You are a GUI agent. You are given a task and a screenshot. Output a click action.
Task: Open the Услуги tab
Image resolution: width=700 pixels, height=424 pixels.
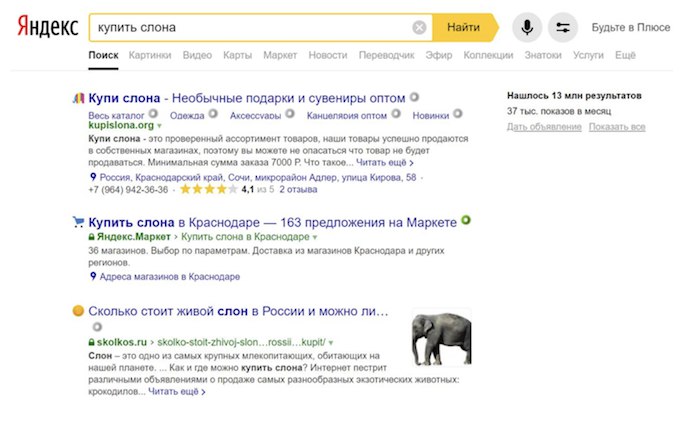click(x=588, y=55)
